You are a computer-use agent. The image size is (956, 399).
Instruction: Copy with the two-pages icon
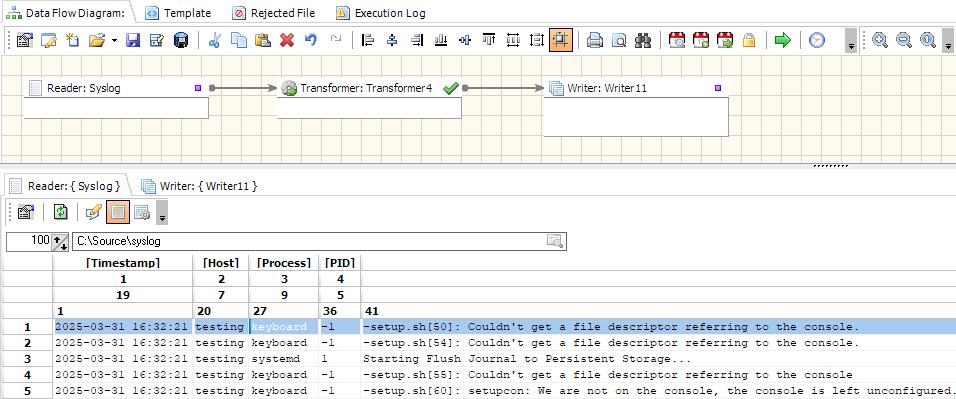(x=238, y=40)
